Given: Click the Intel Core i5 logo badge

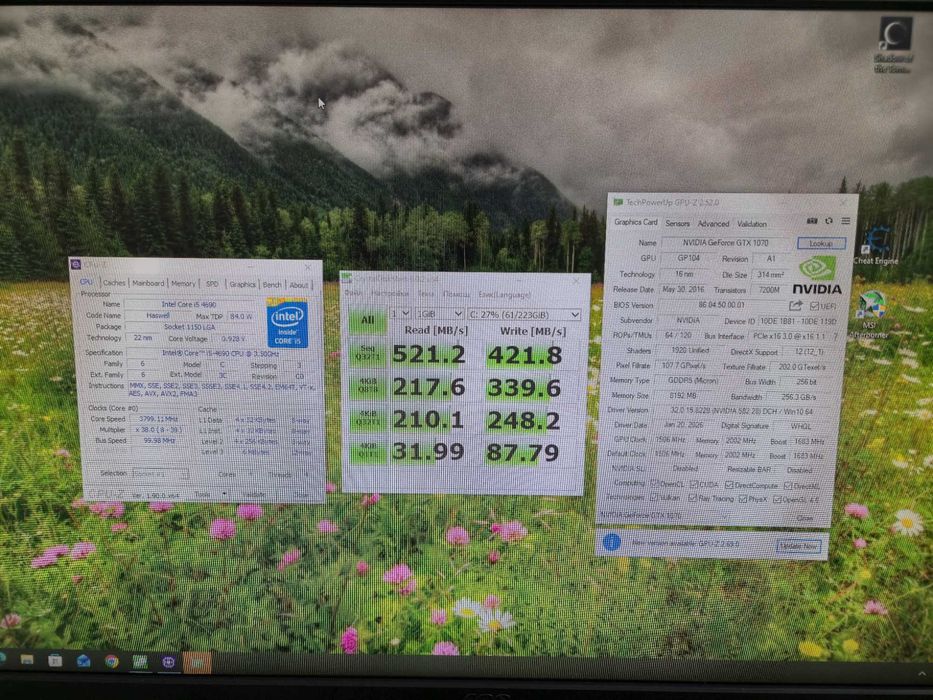Looking at the screenshot, I should 287,323.
